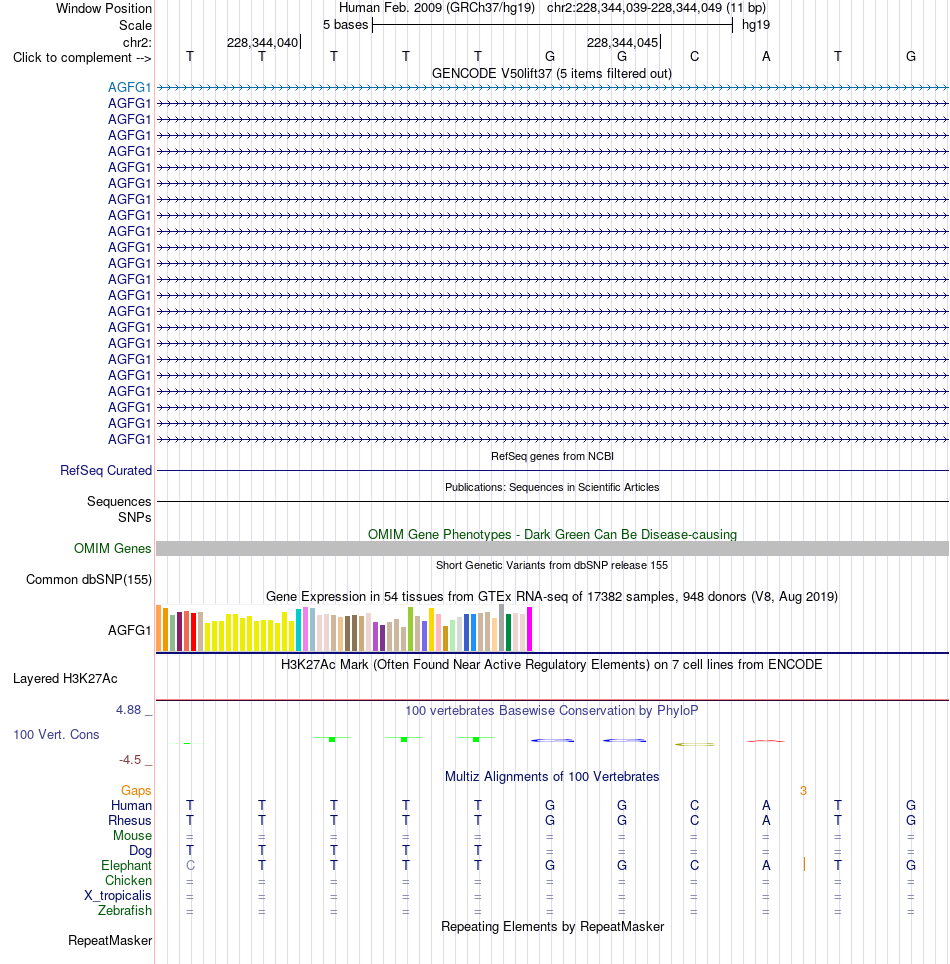The image size is (950, 964).
Task: Click the 'Dog' alignment row label
Action: [x=140, y=851]
